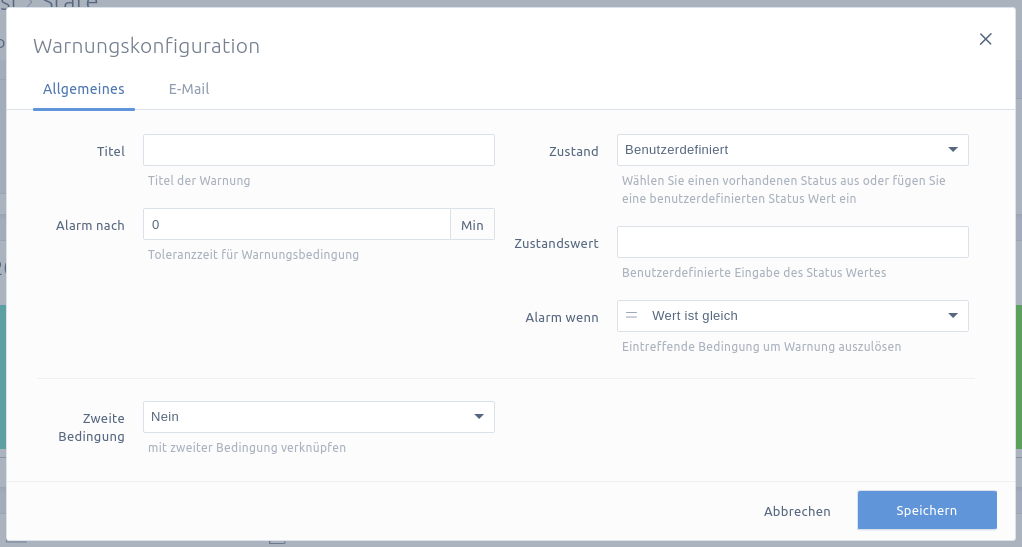Click Abbrechen to cancel

797,511
